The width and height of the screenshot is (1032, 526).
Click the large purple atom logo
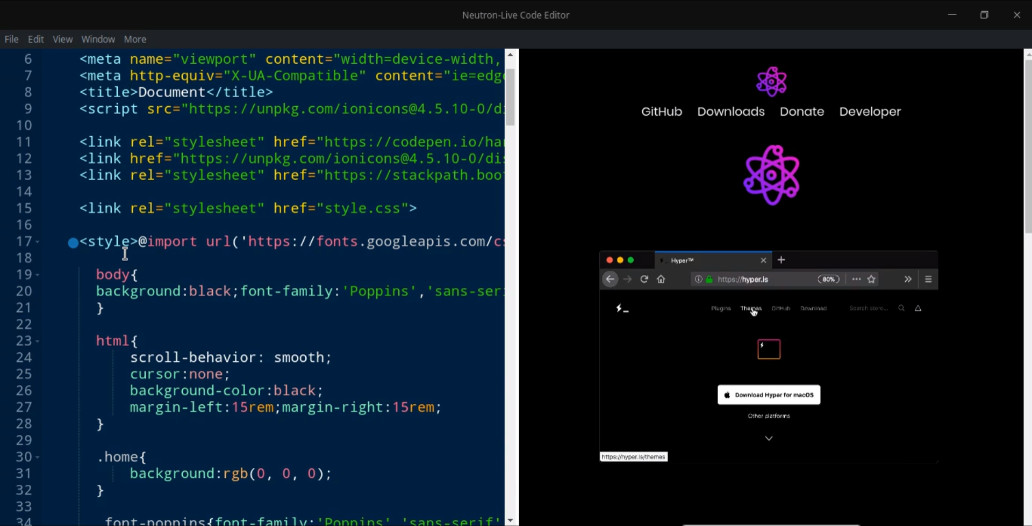tap(771, 175)
